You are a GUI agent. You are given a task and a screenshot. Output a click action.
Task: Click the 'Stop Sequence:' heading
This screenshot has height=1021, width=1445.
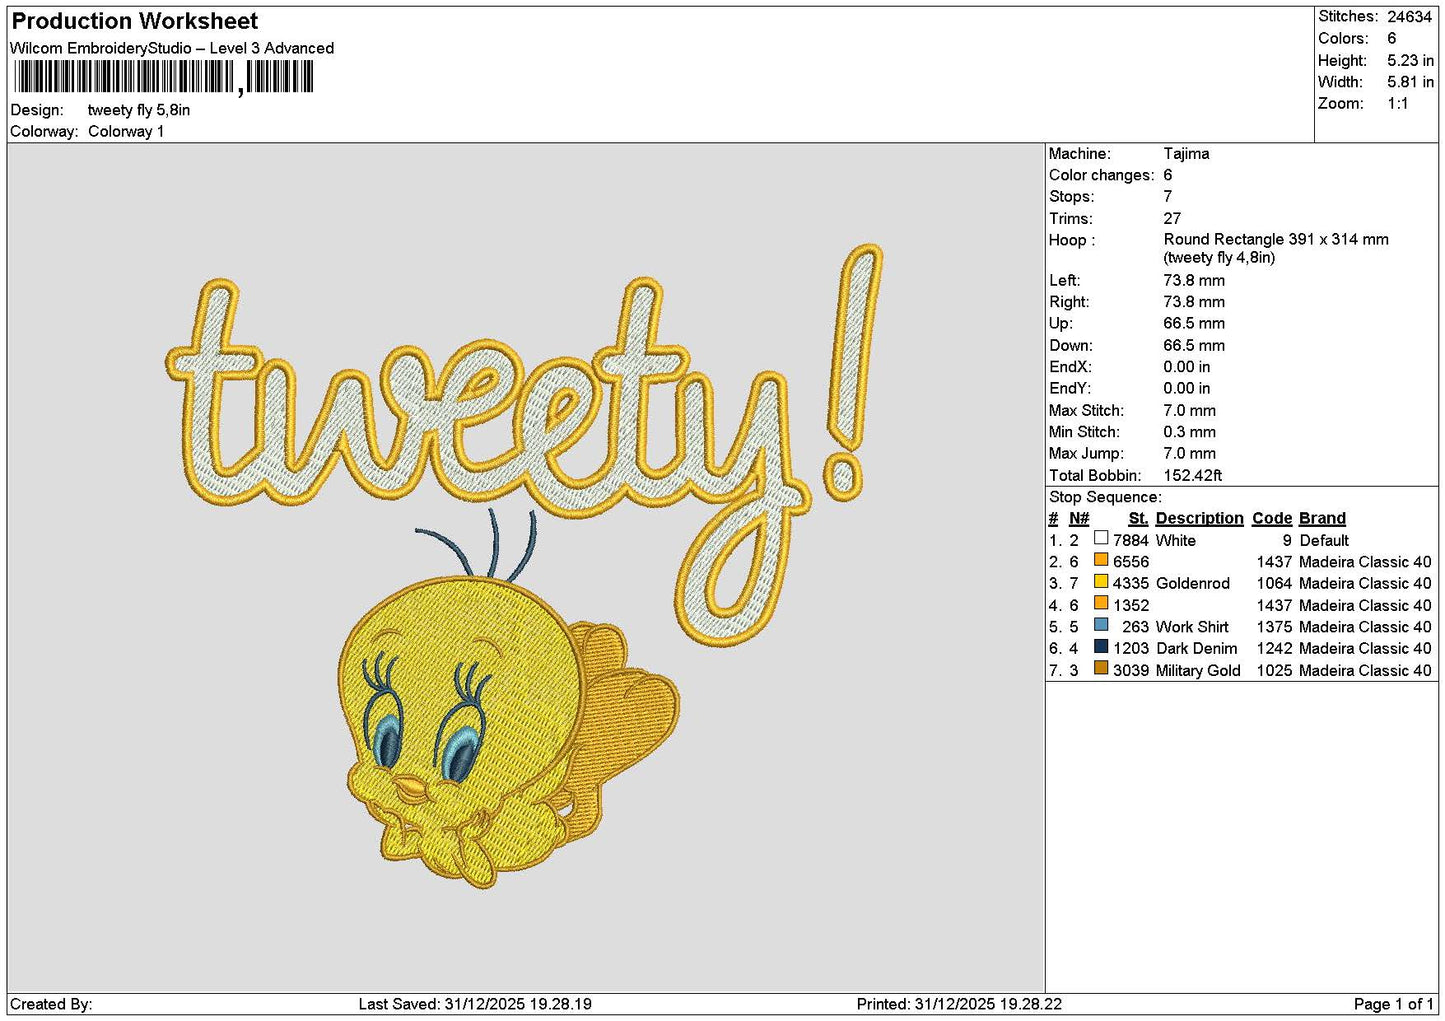pyautogui.click(x=1105, y=497)
